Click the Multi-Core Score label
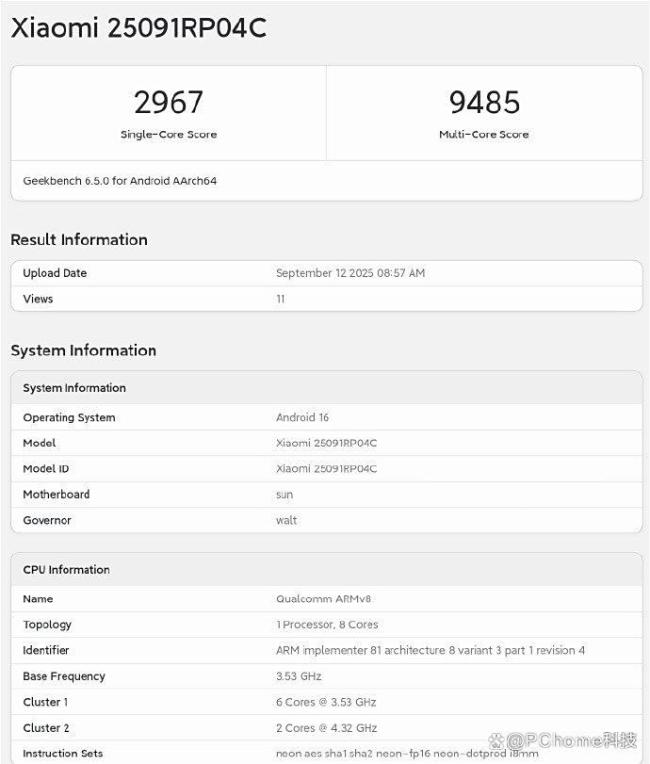This screenshot has width=650, height=764. [484, 134]
